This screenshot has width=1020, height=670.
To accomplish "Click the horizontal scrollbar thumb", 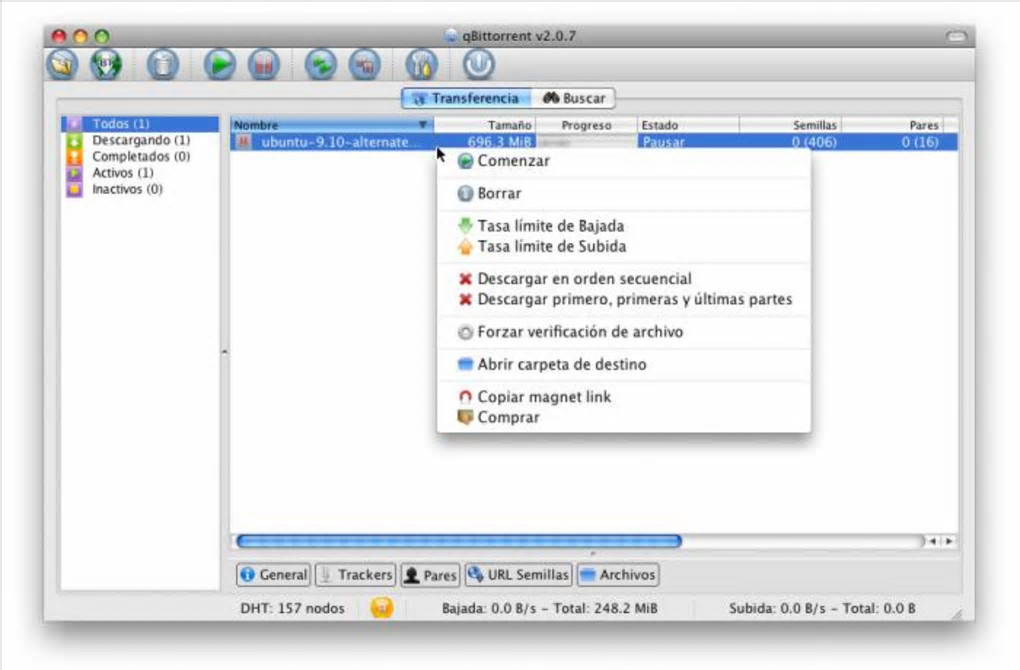I will [459, 541].
